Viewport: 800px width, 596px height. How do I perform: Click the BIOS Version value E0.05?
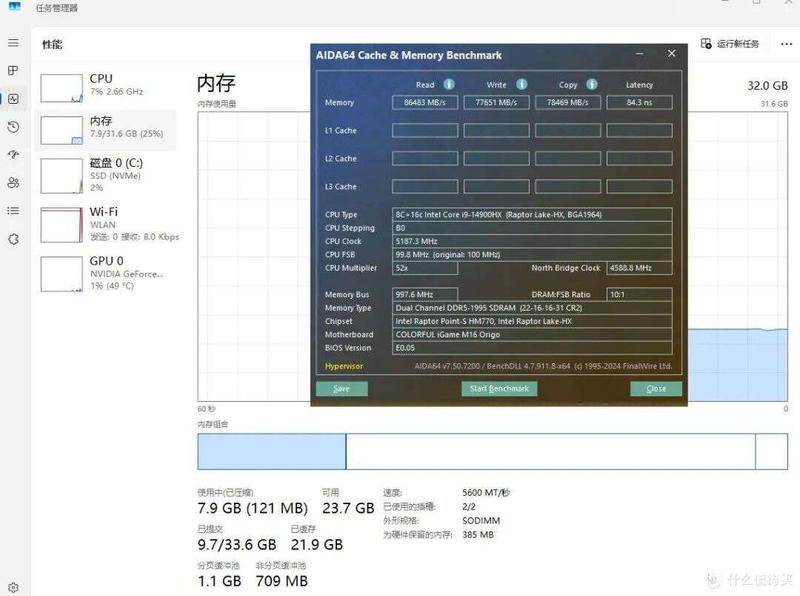pos(532,347)
